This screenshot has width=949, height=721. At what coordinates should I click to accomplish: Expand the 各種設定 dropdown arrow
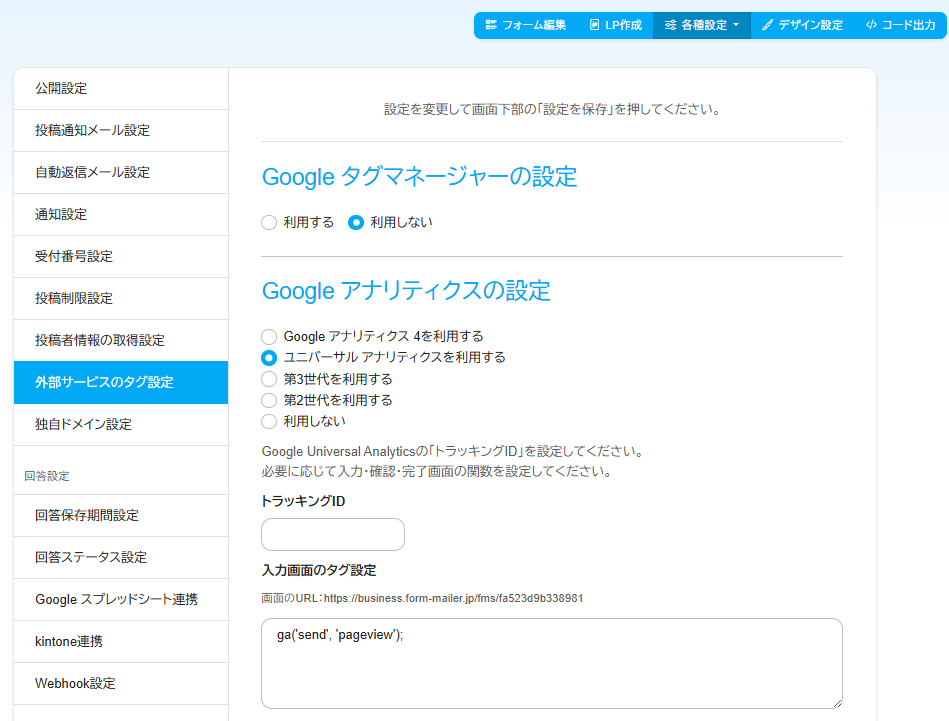(x=736, y=25)
